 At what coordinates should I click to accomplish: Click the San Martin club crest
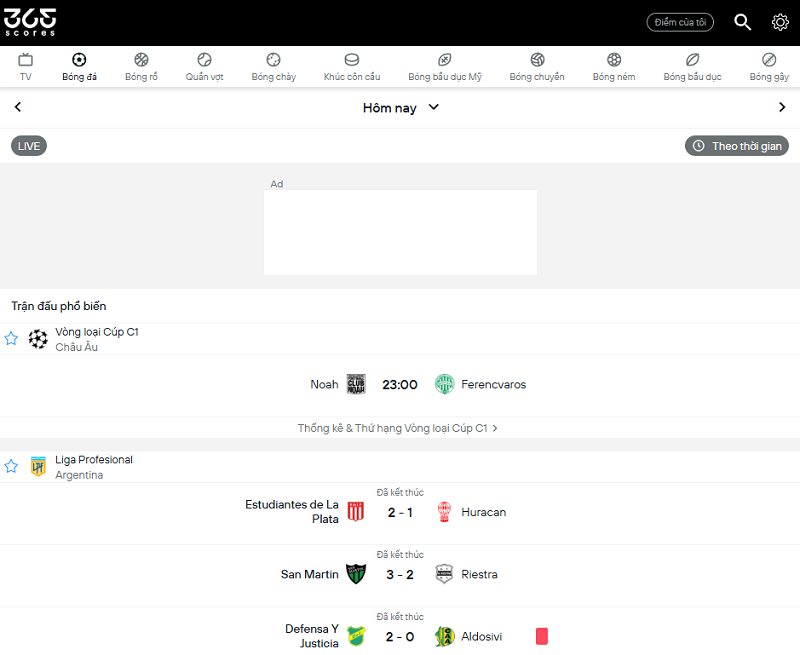click(356, 574)
